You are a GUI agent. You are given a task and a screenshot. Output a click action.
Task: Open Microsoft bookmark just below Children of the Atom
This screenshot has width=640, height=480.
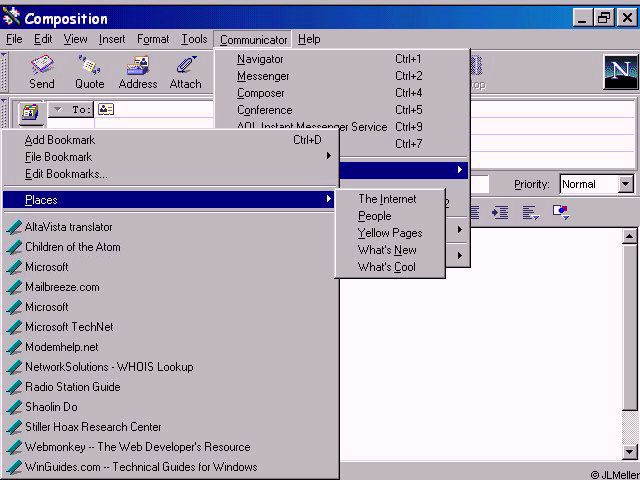point(171,267)
